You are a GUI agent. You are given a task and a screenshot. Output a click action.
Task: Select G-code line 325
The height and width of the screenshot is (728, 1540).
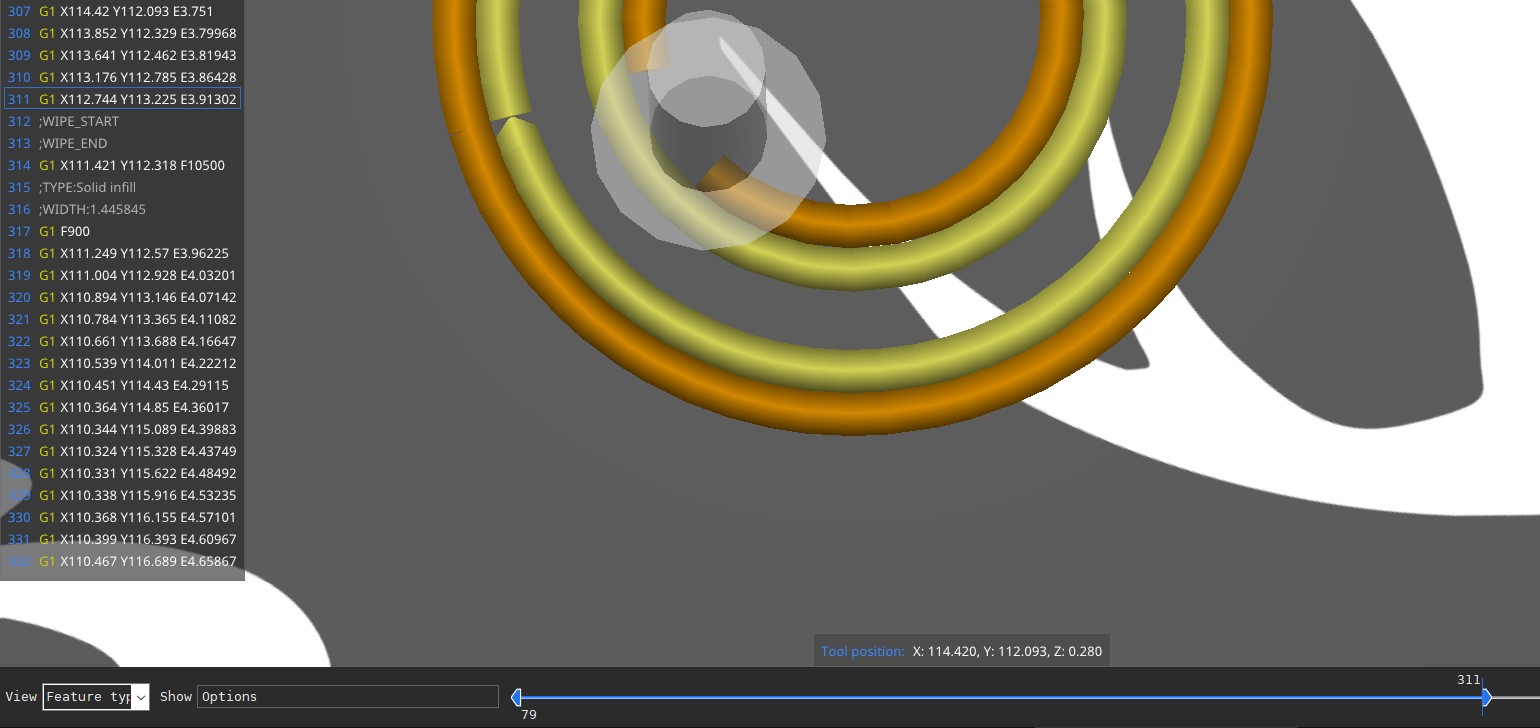click(122, 407)
